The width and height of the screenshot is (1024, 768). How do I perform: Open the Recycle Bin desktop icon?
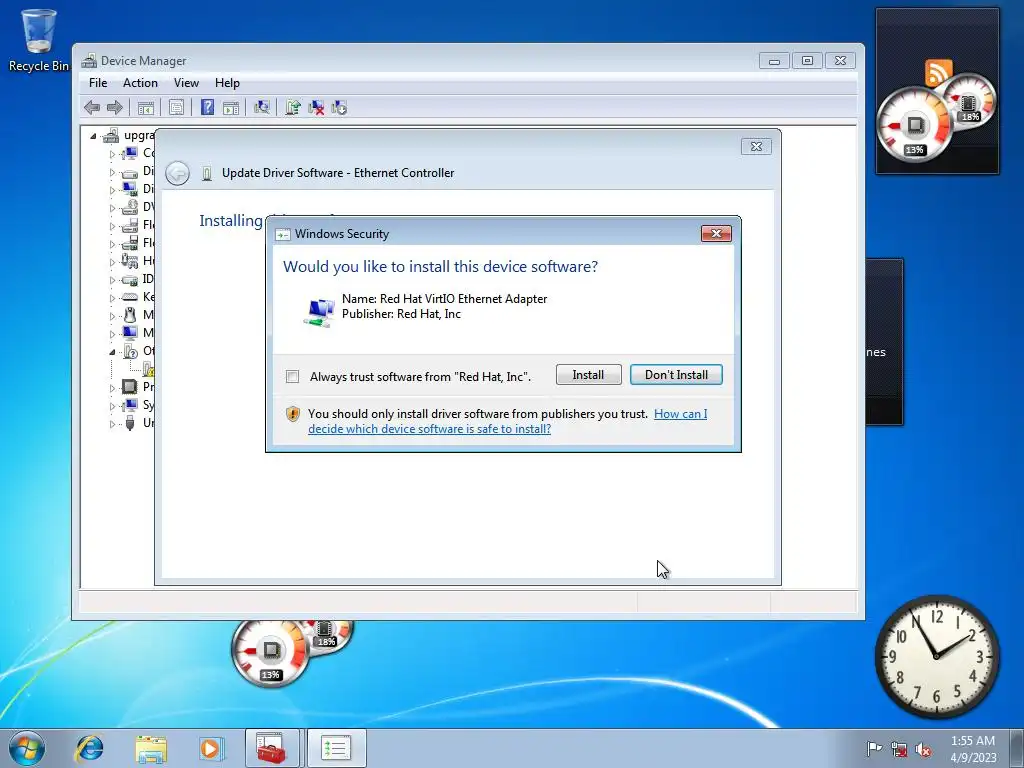[39, 39]
